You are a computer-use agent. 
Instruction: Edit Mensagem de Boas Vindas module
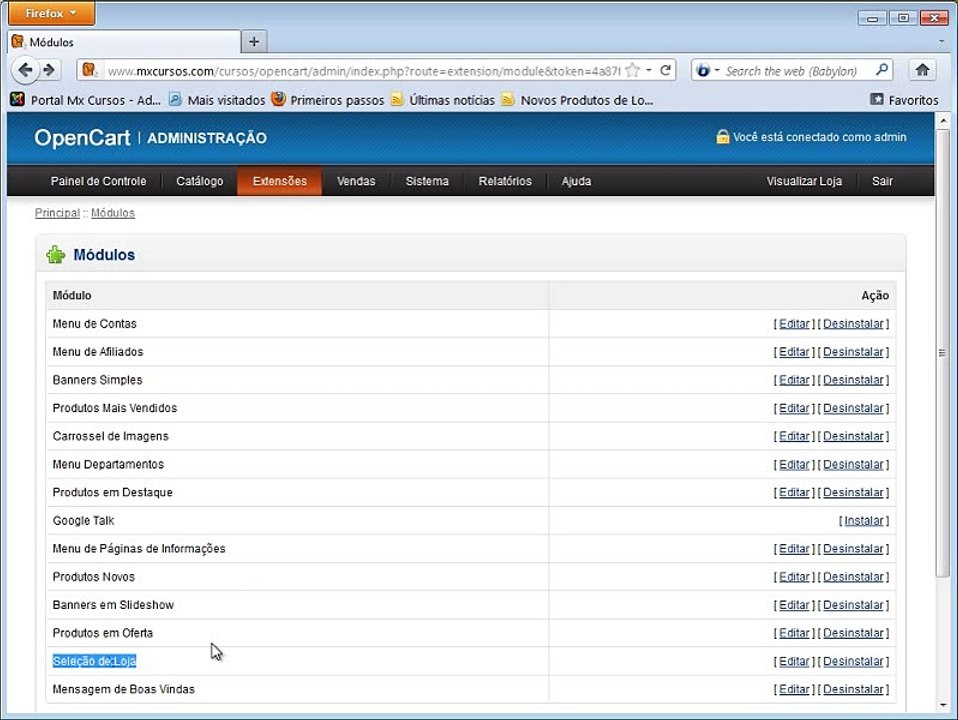coord(794,689)
